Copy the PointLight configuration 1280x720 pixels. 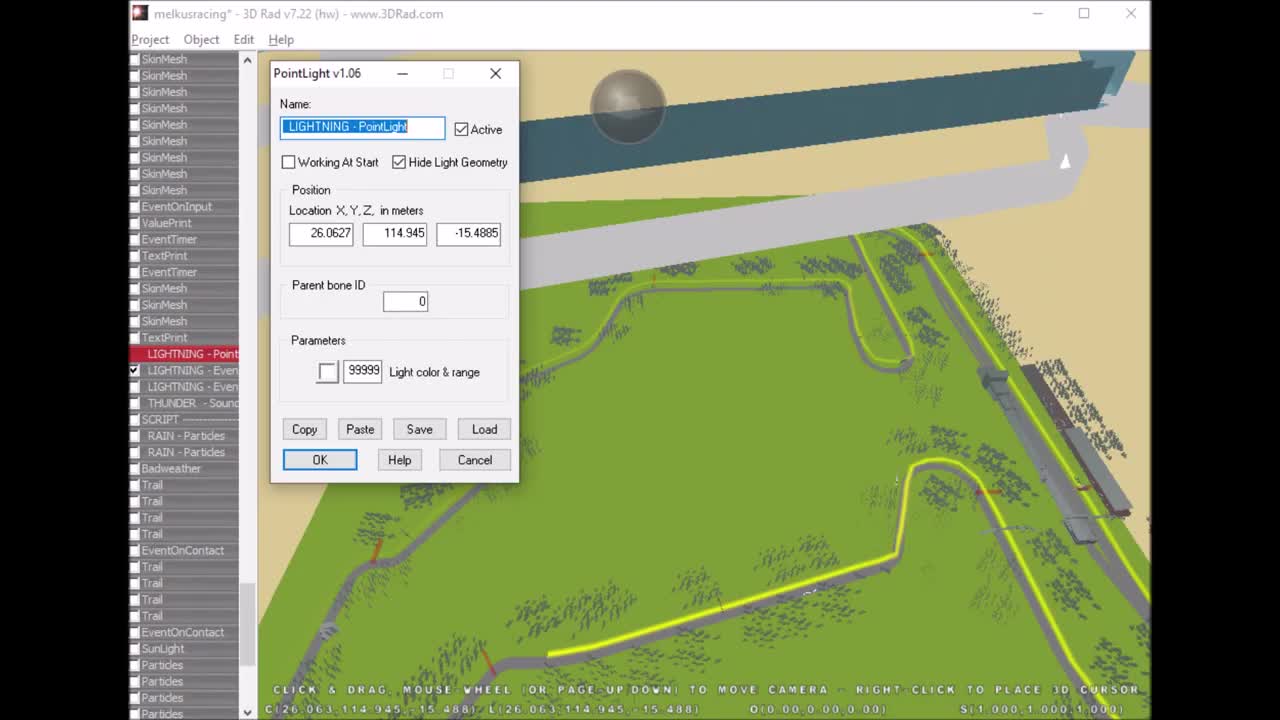click(304, 429)
